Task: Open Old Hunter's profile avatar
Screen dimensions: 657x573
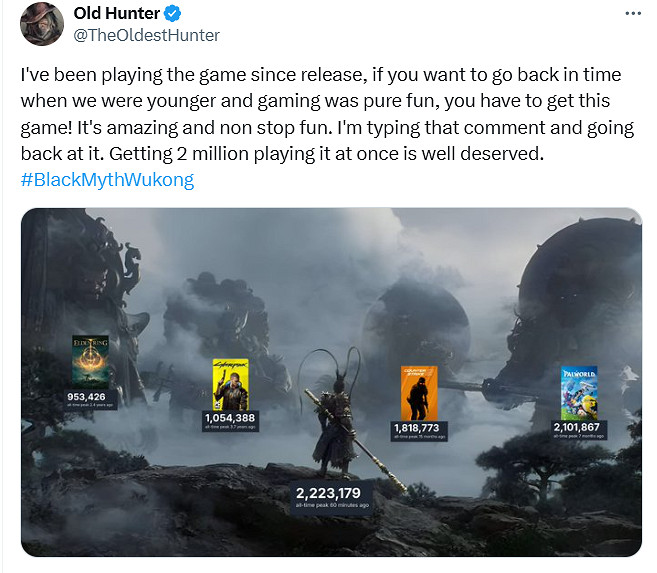Action: (x=41, y=24)
